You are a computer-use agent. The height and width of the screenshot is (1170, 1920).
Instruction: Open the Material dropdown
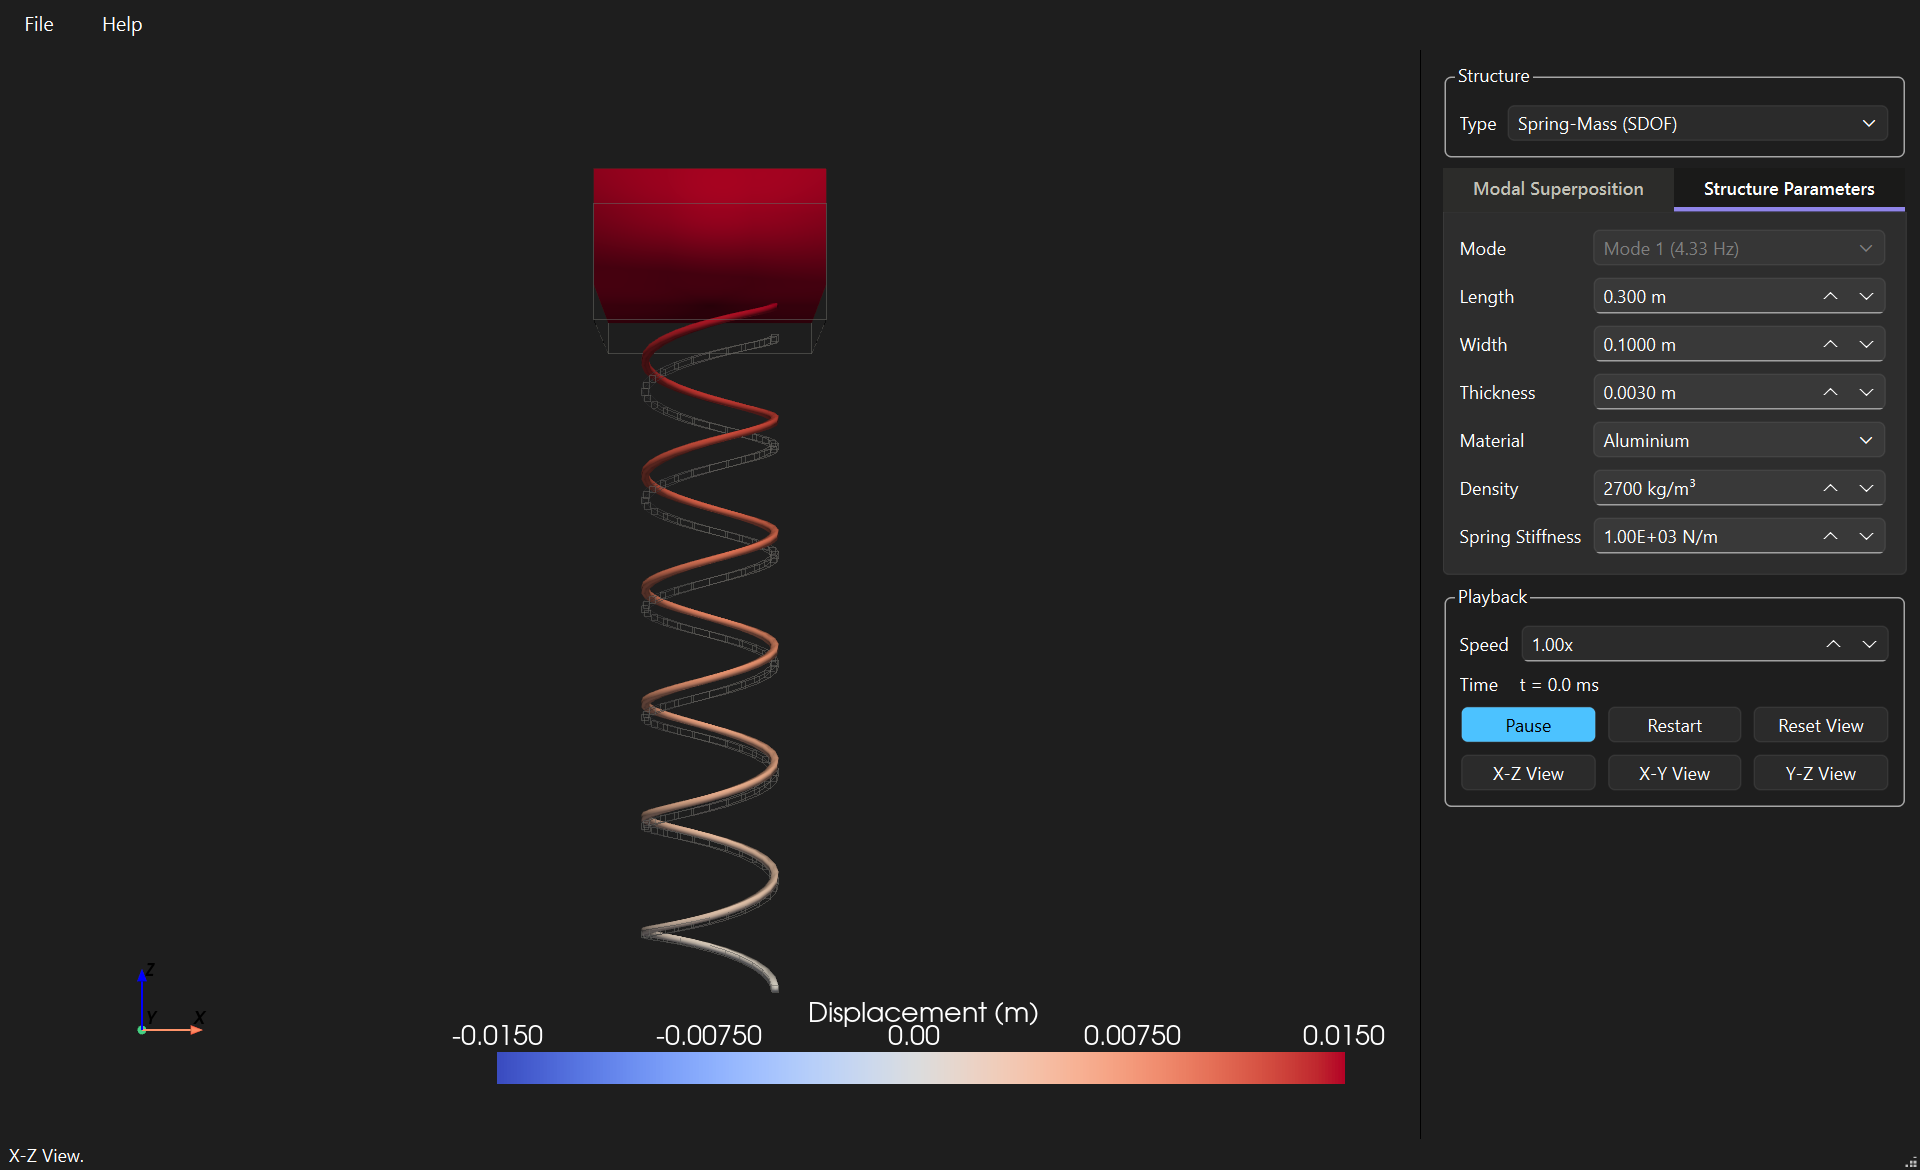click(x=1739, y=440)
